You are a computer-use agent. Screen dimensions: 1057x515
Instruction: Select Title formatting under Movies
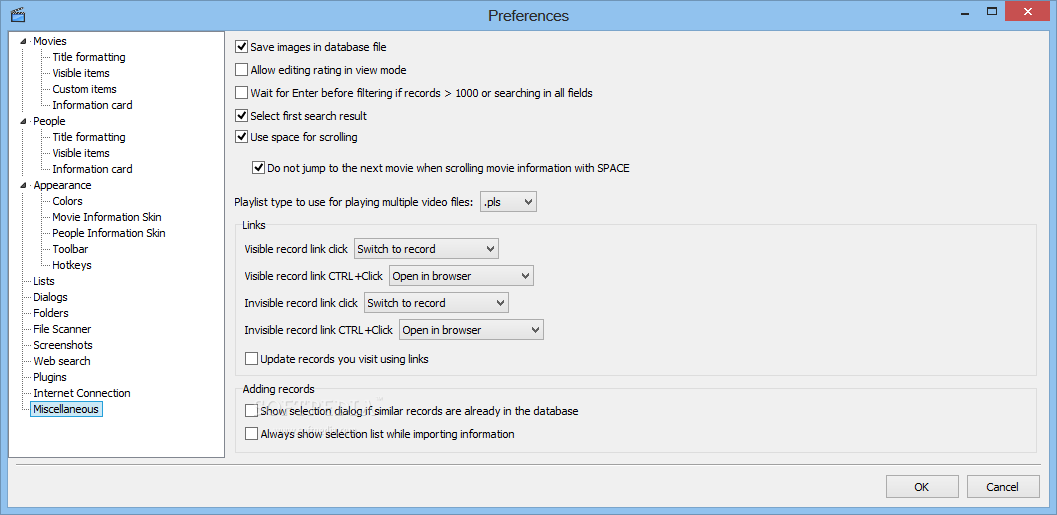89,57
